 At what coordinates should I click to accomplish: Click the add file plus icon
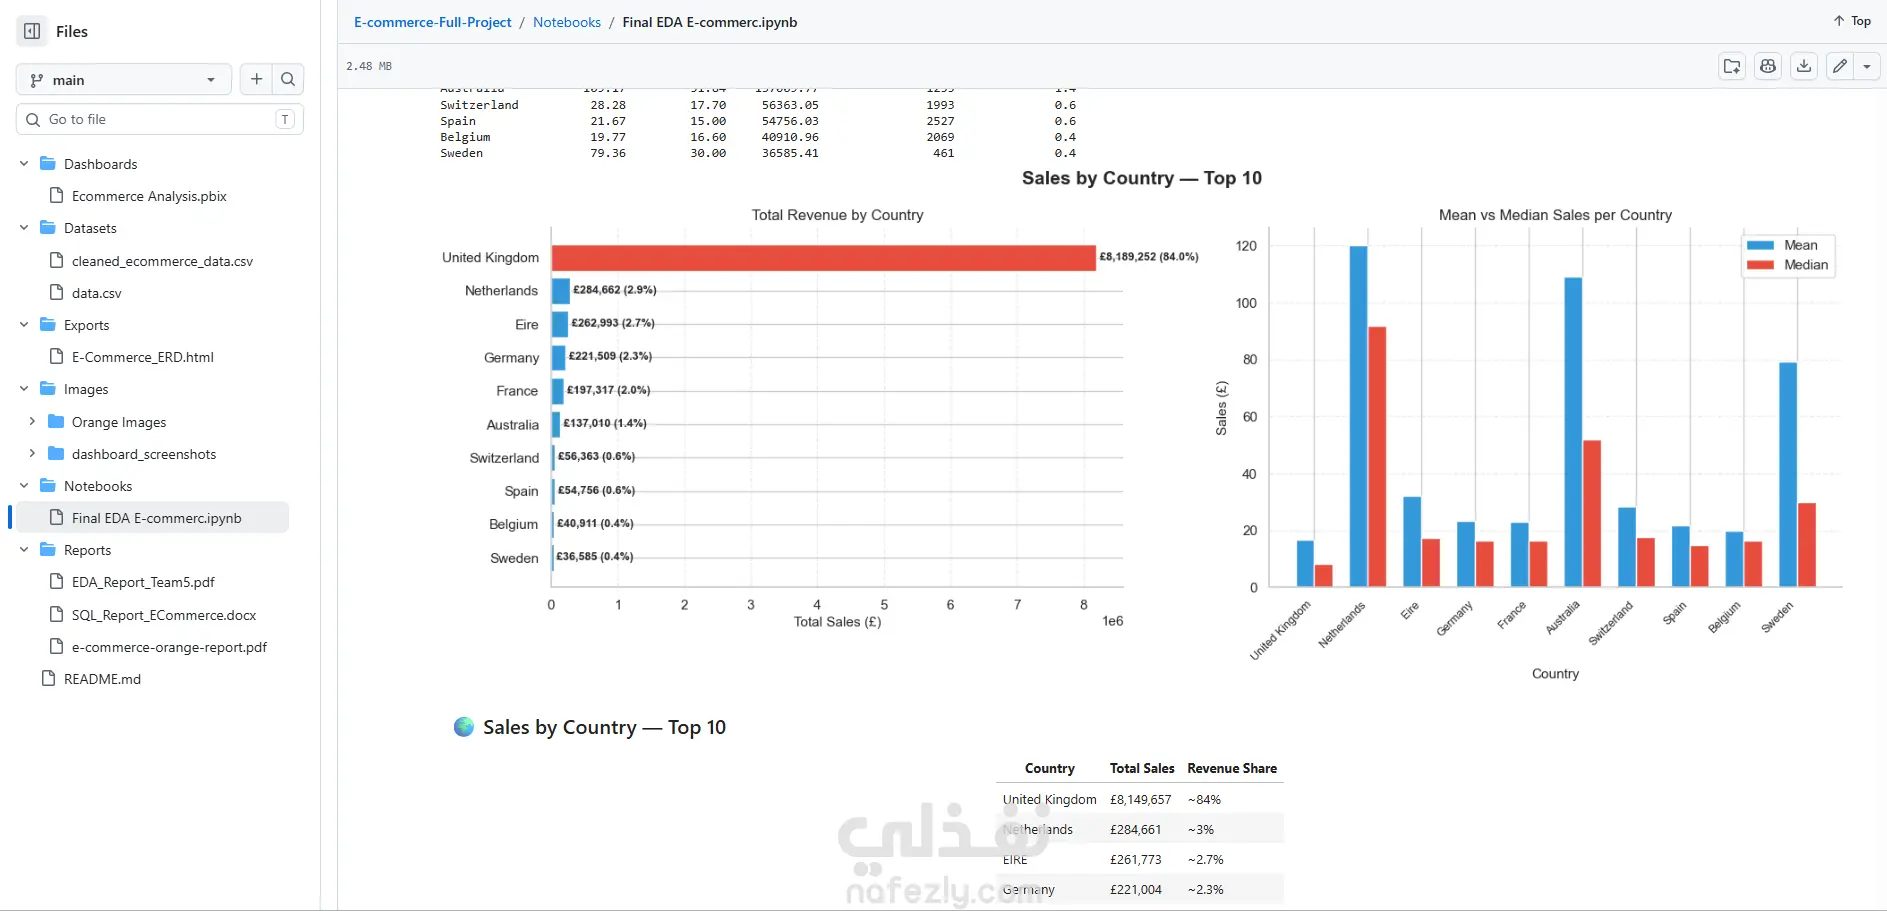(x=256, y=79)
